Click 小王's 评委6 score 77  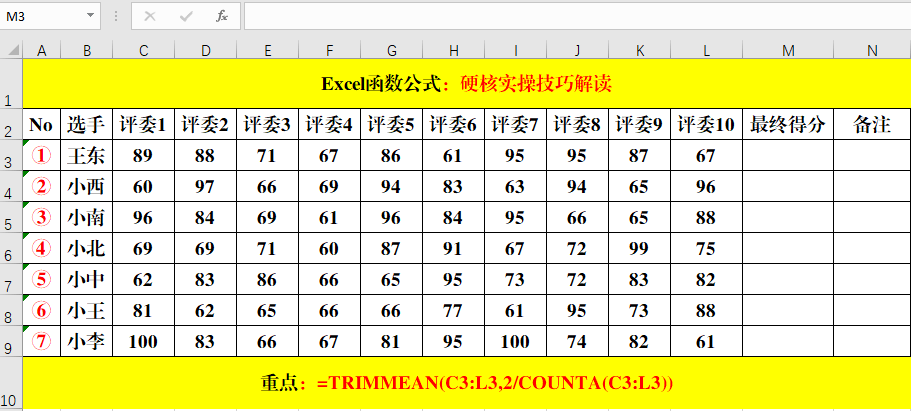point(454,311)
